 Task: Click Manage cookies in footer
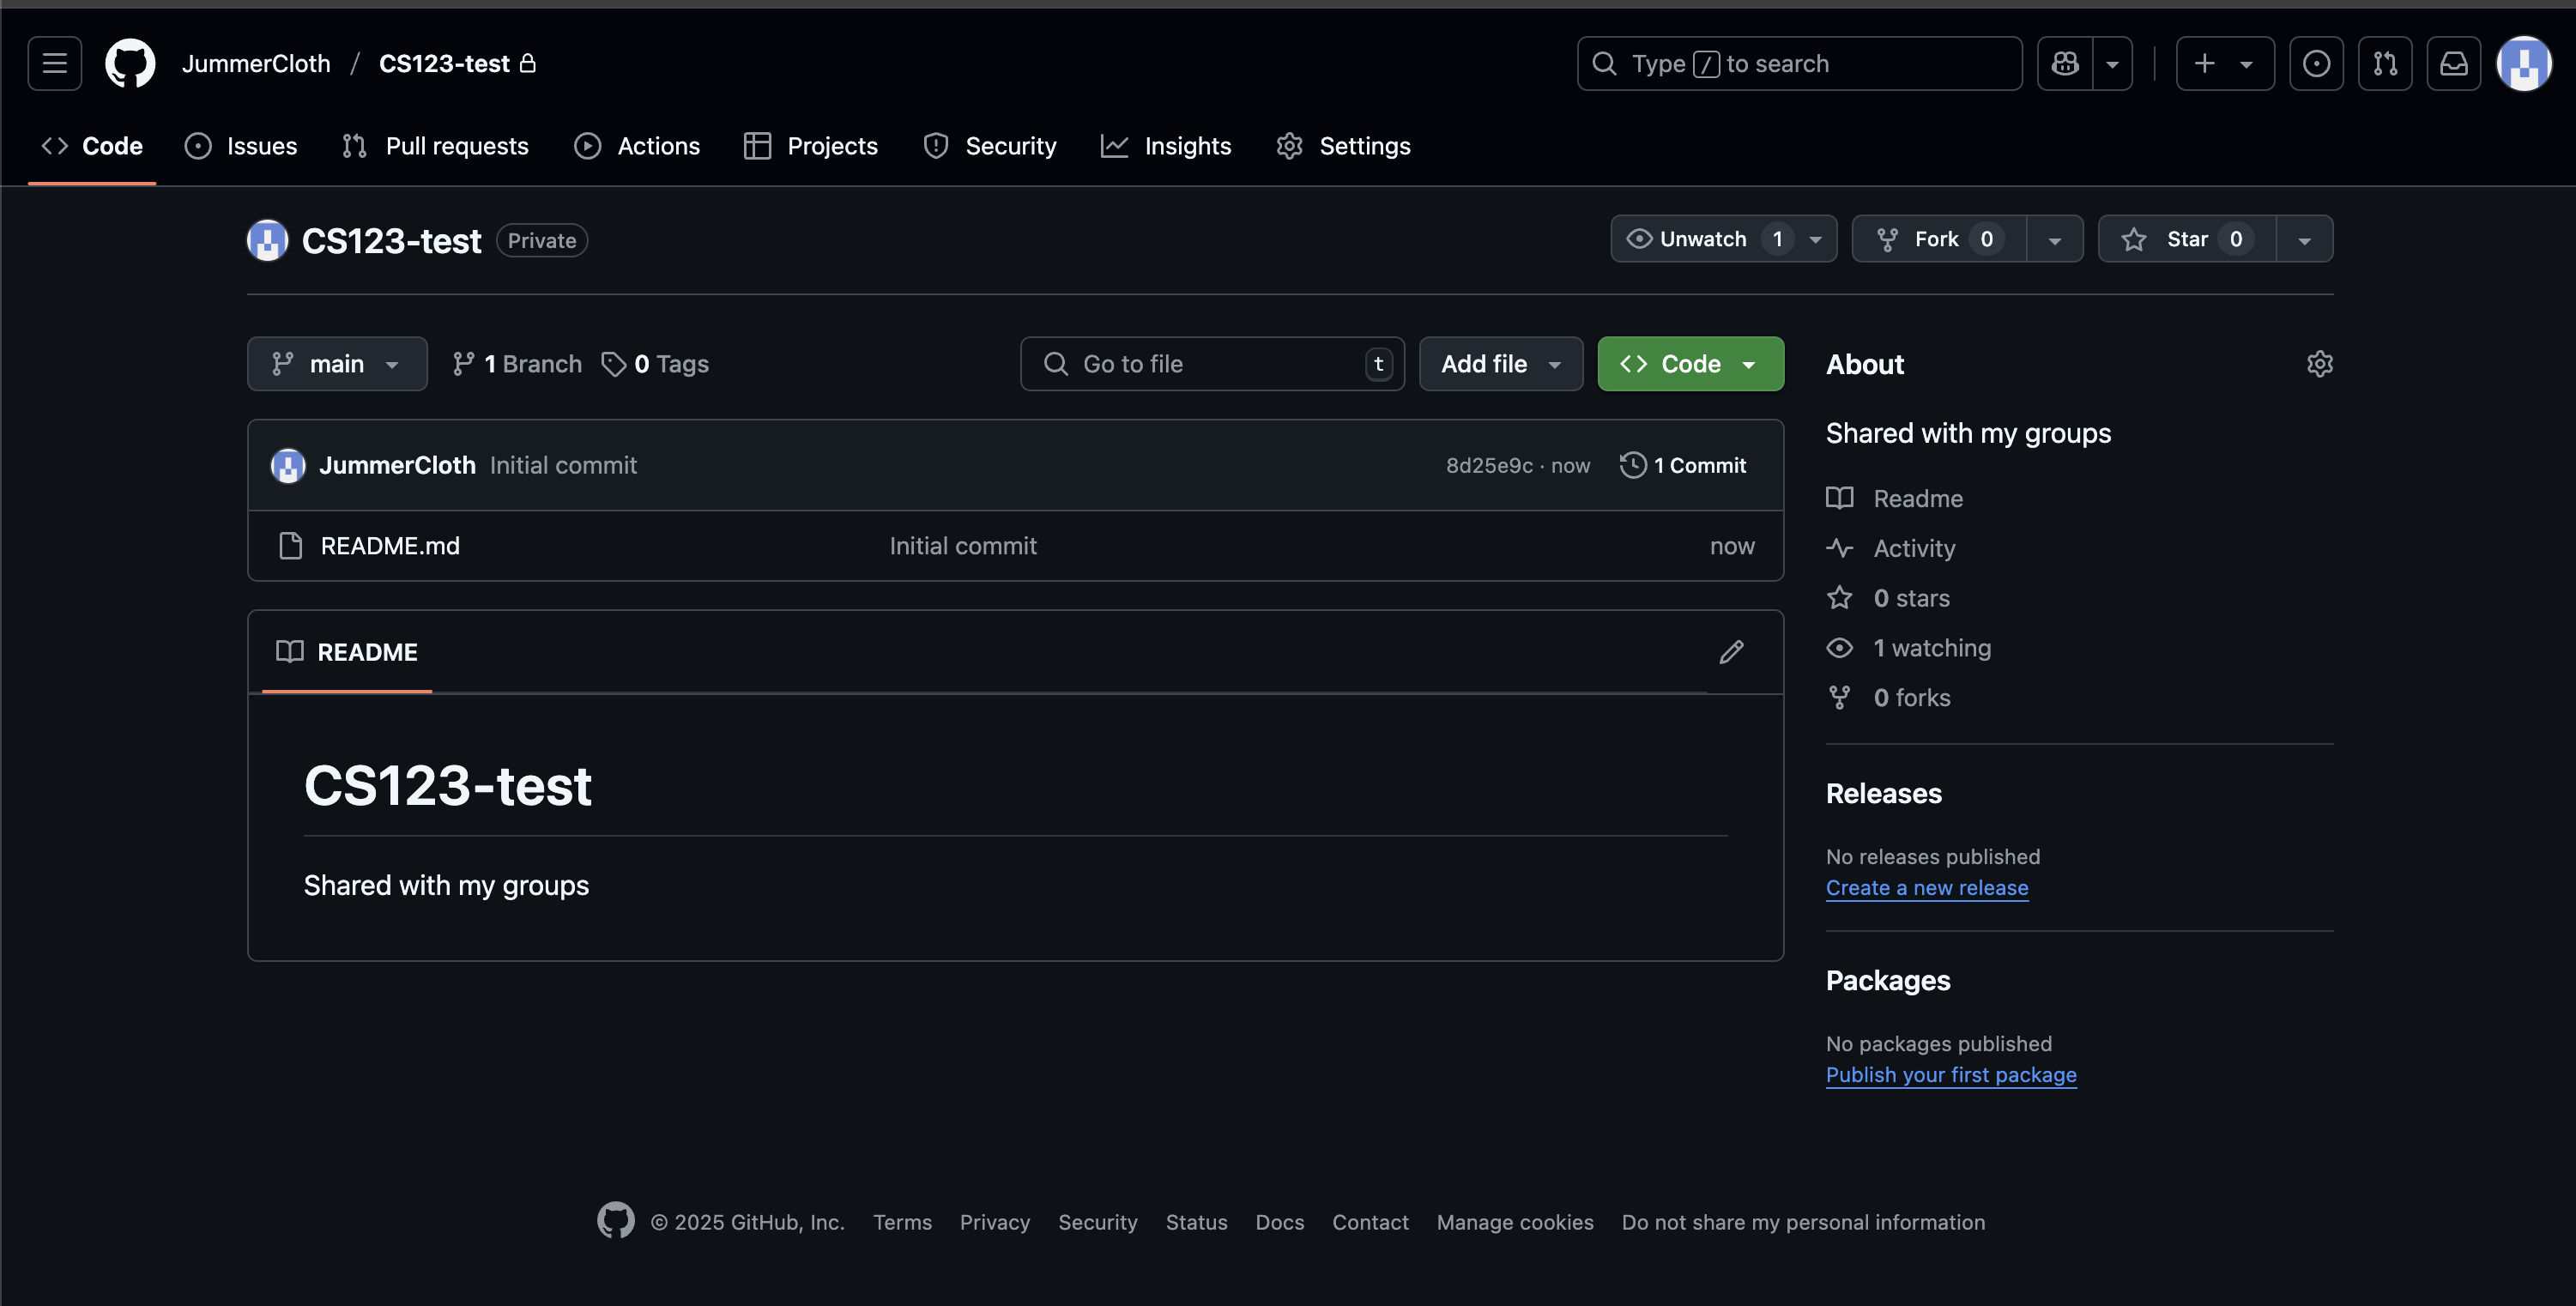[x=1515, y=1223]
